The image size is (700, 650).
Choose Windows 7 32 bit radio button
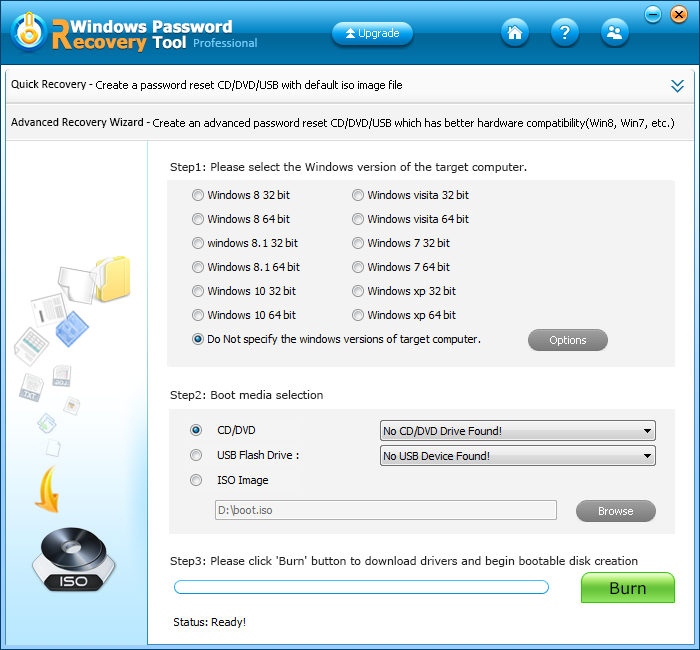358,243
